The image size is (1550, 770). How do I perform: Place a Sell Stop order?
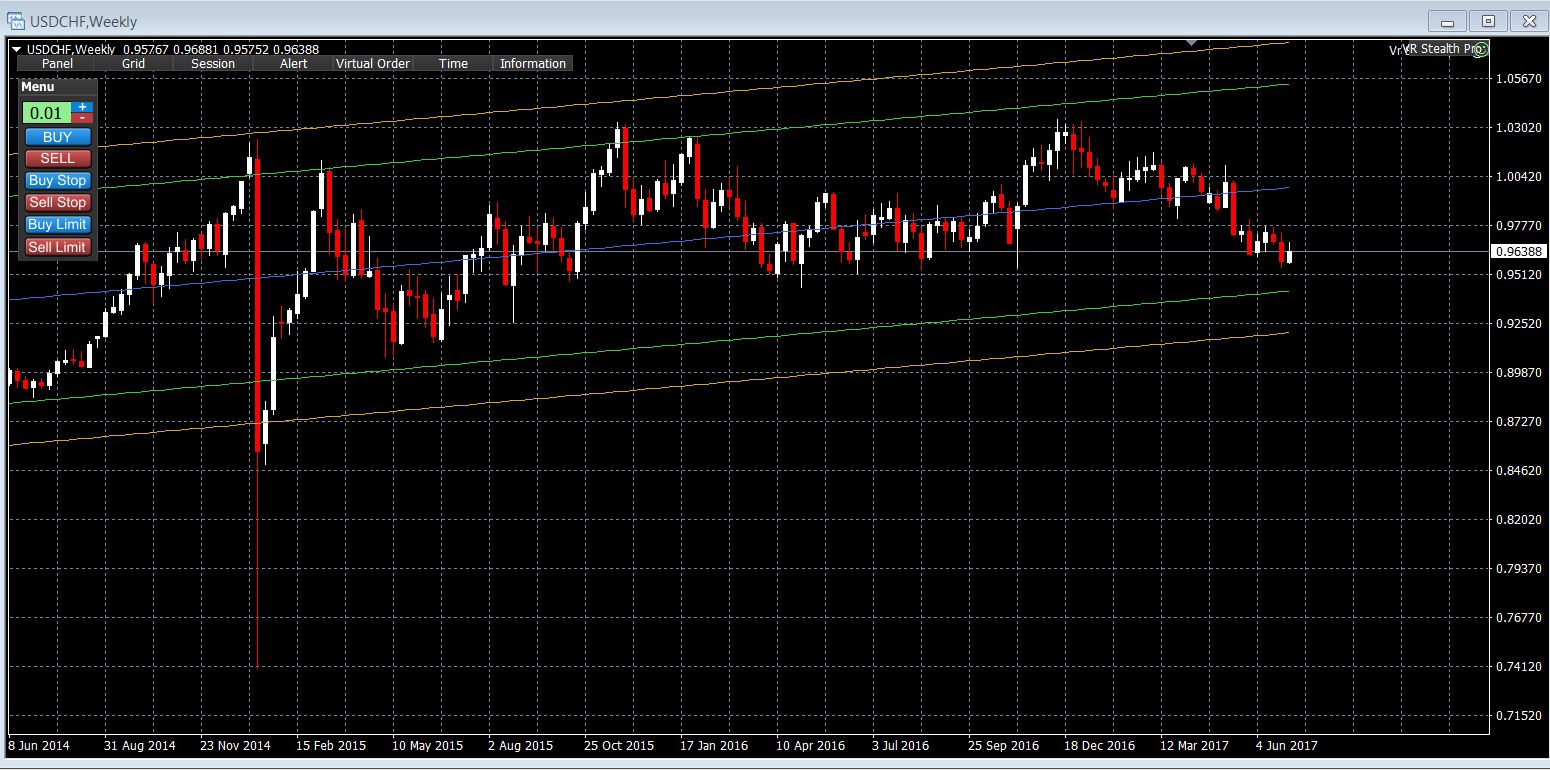tap(58, 203)
